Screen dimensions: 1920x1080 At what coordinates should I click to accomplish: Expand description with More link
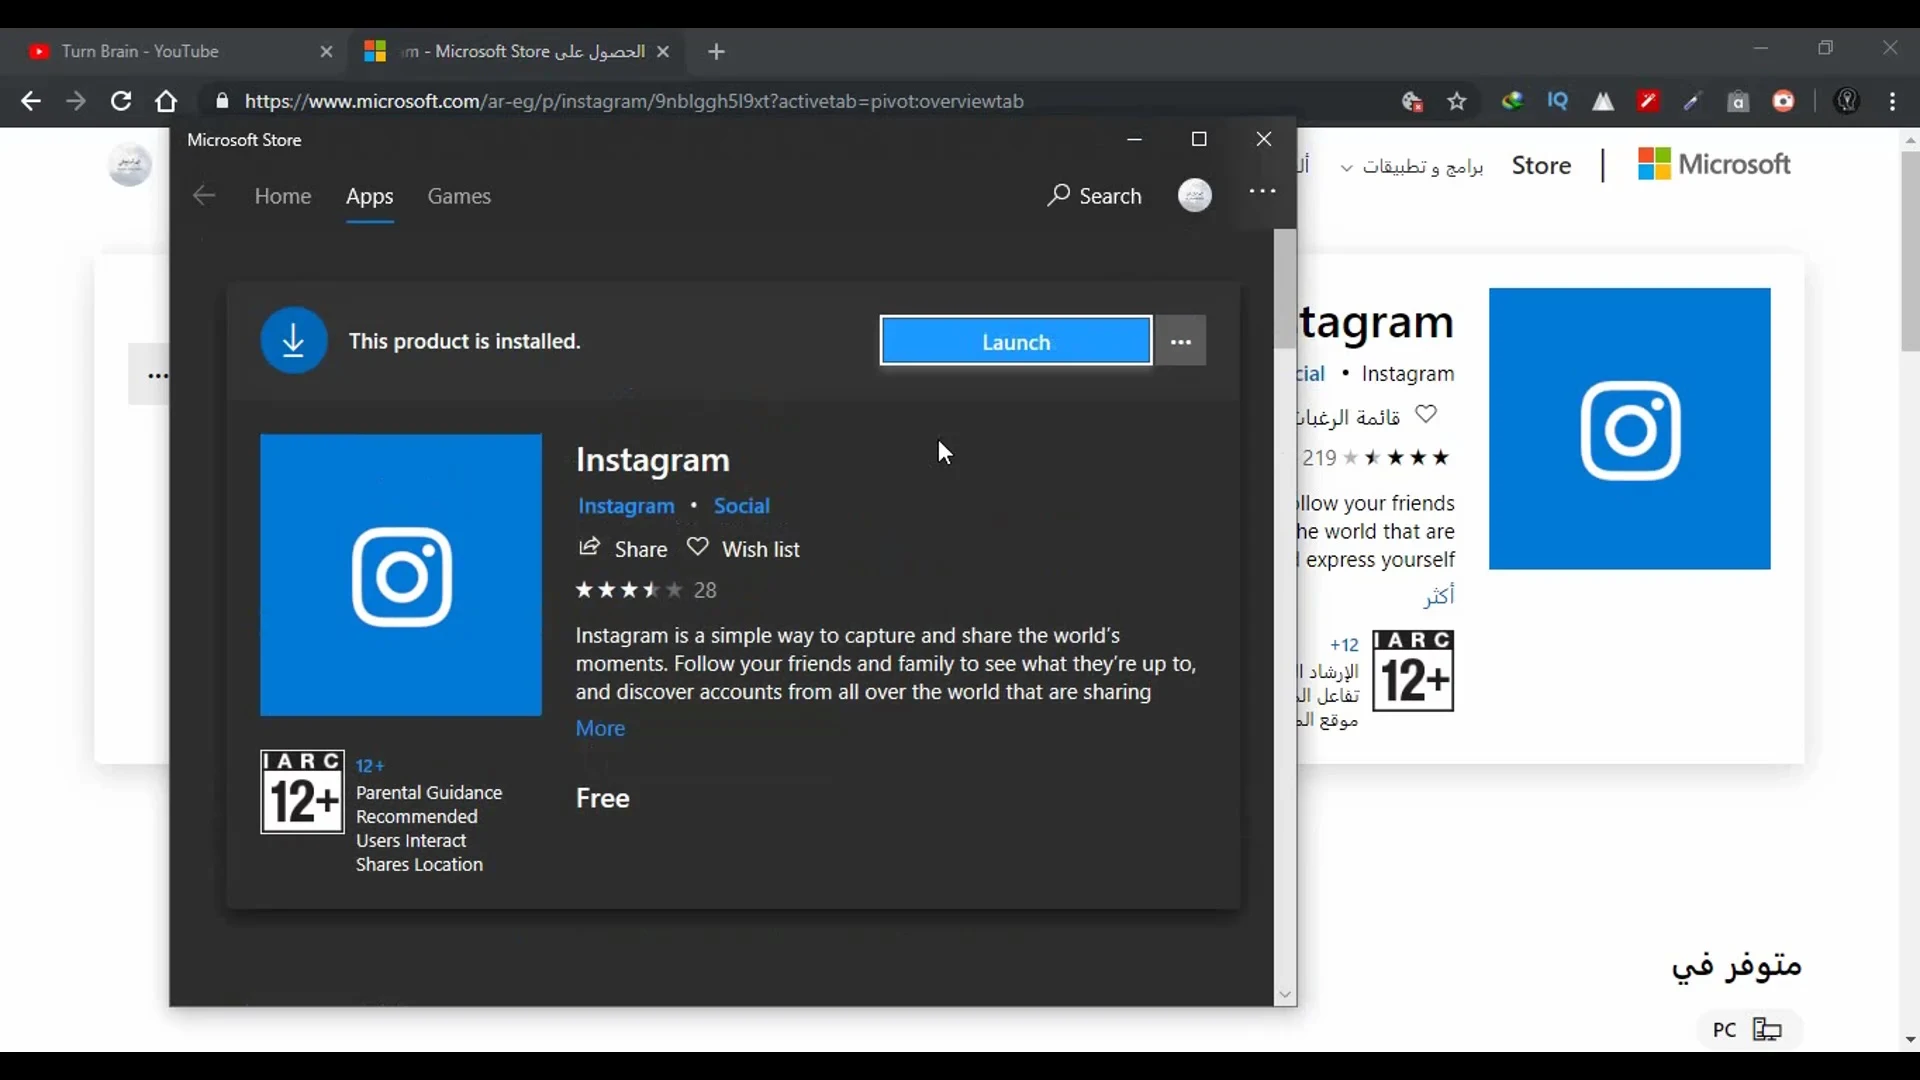(600, 728)
